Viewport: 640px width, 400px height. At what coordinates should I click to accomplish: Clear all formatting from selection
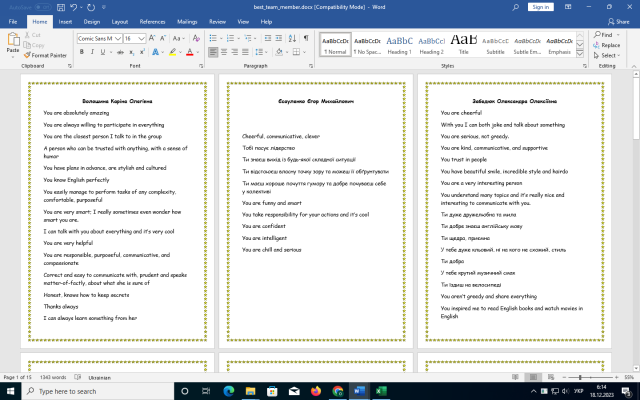pyautogui.click(x=196, y=38)
